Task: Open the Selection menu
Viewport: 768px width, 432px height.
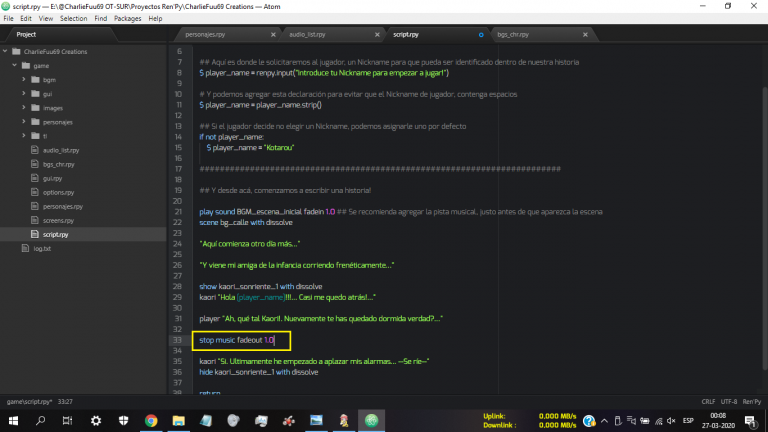Action: pyautogui.click(x=73, y=18)
